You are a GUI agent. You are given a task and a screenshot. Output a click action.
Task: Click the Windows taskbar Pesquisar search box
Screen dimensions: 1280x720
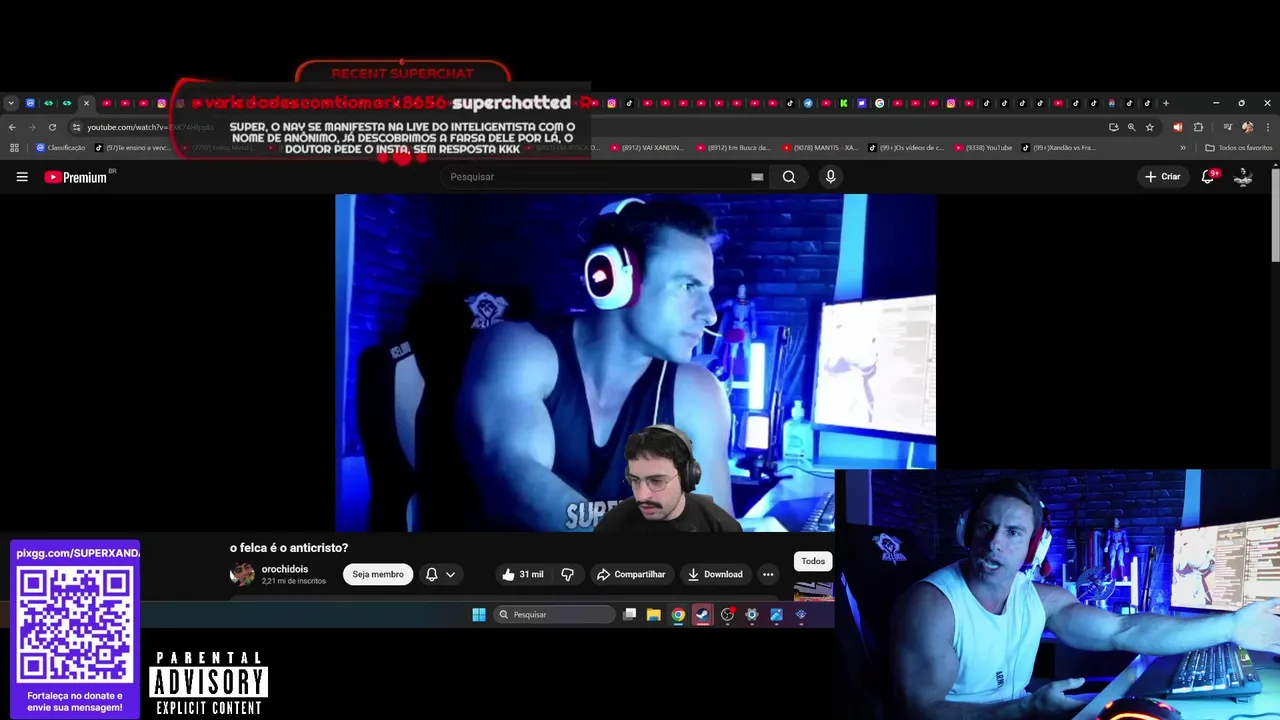[555, 615]
